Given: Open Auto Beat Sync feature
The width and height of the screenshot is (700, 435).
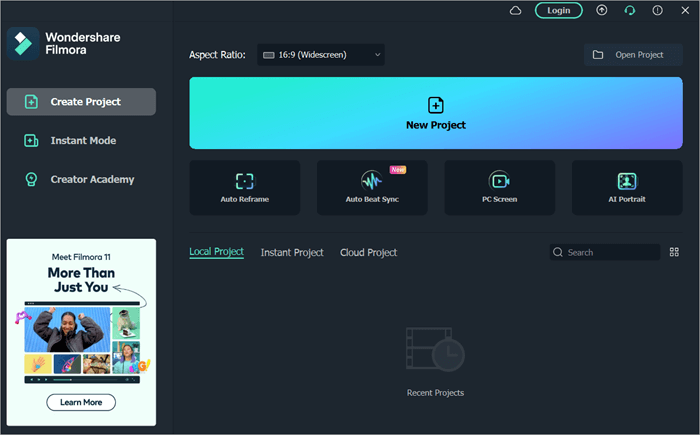Looking at the screenshot, I should point(372,187).
